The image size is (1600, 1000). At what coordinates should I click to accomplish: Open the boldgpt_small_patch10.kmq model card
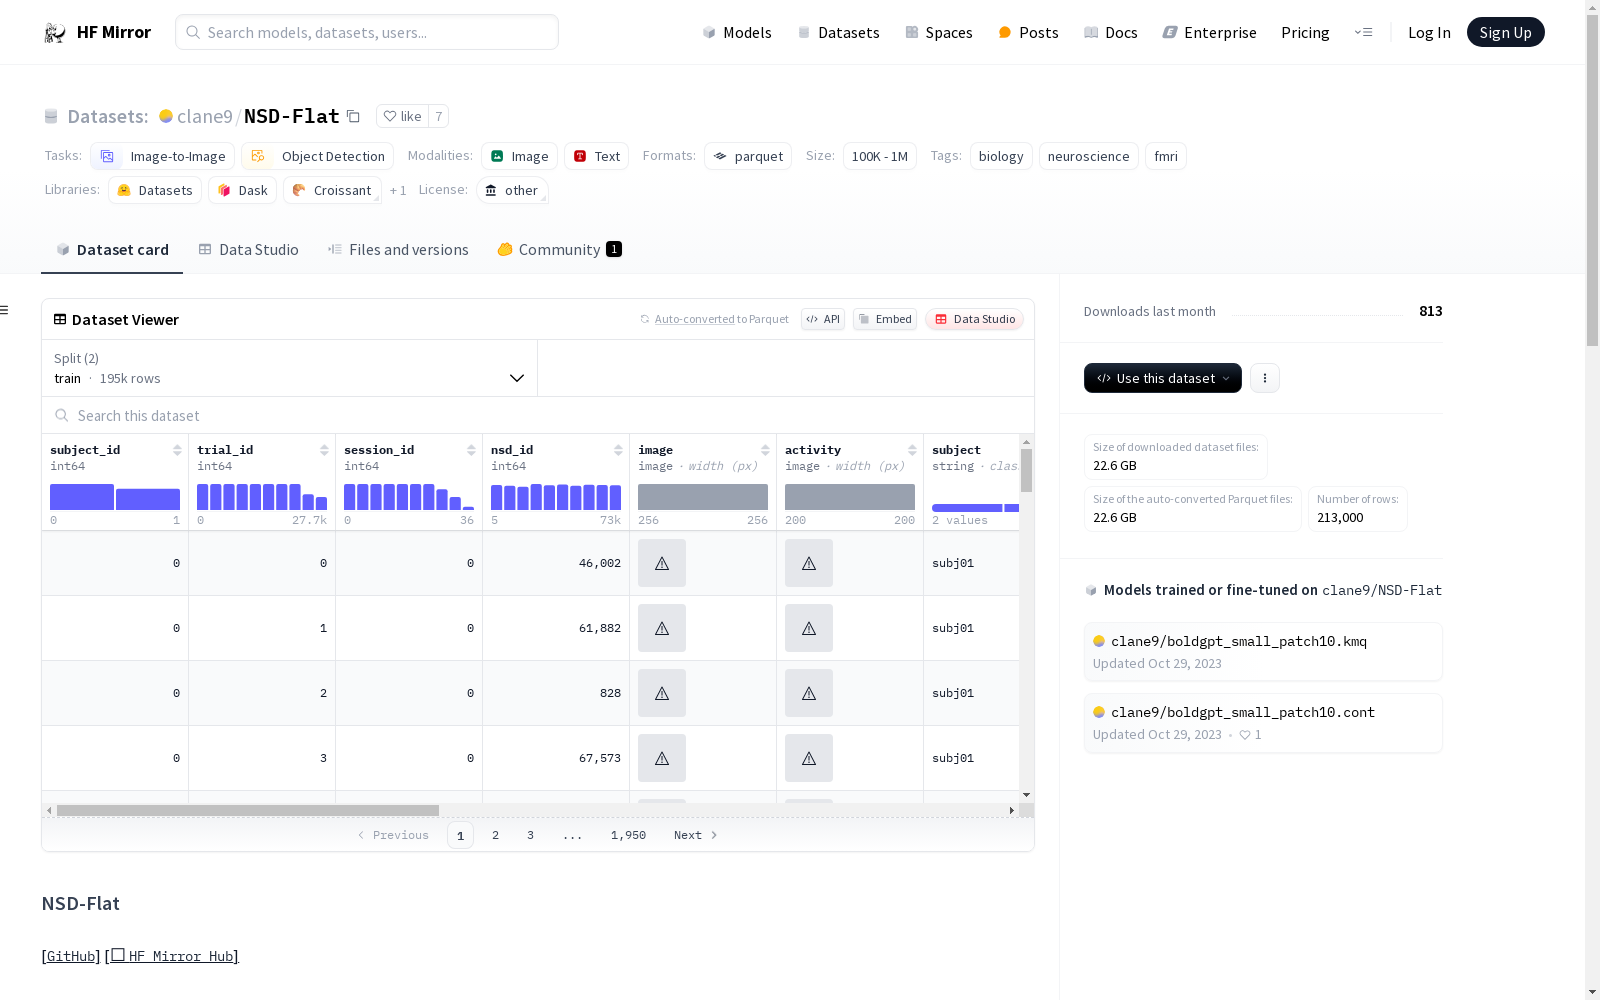[x=1263, y=652]
